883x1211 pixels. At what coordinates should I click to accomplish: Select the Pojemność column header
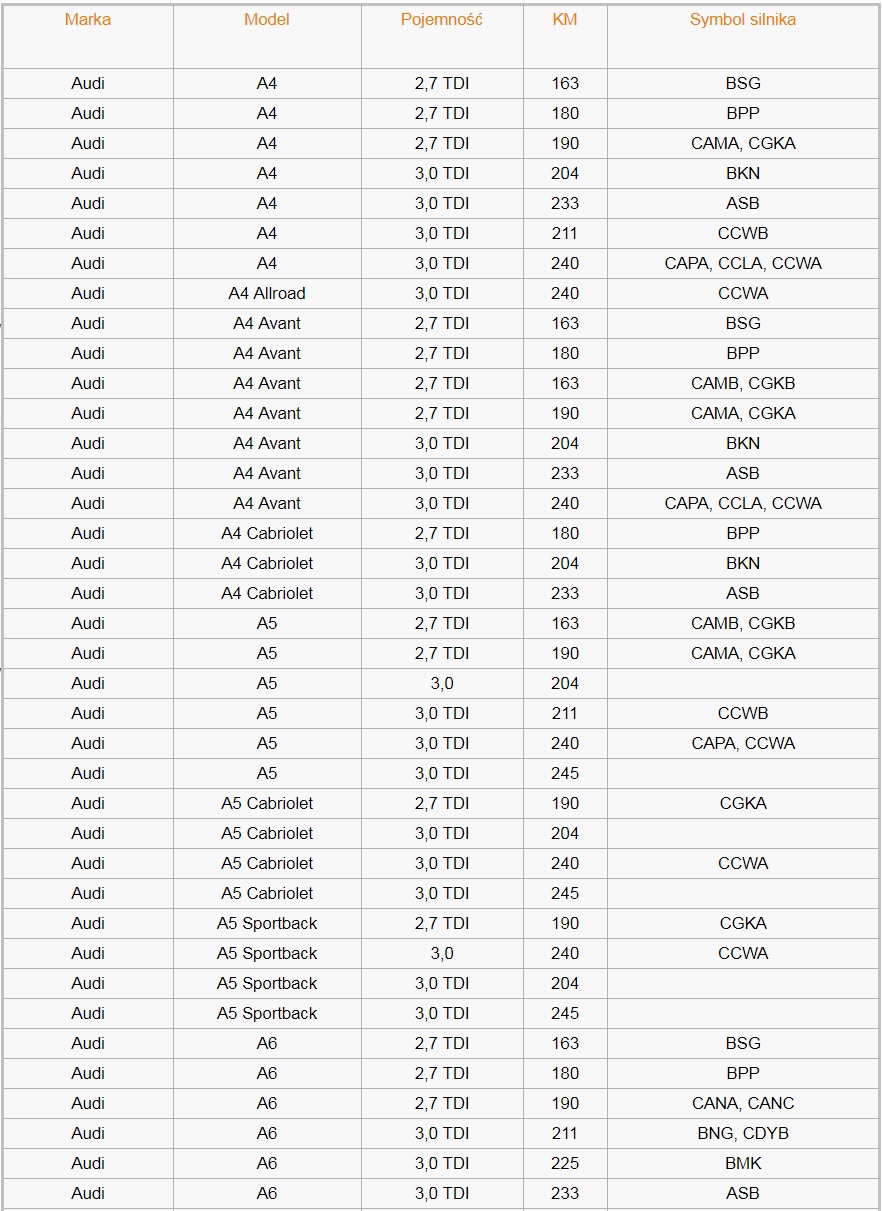[442, 20]
